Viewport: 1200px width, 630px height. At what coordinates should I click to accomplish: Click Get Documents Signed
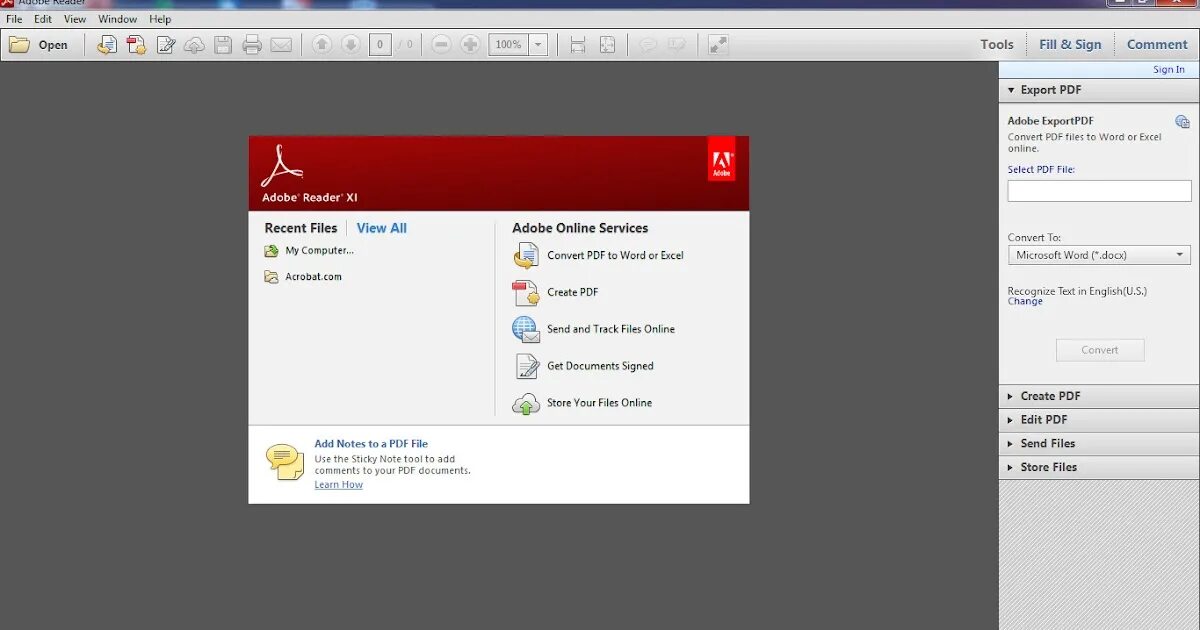tap(600, 366)
